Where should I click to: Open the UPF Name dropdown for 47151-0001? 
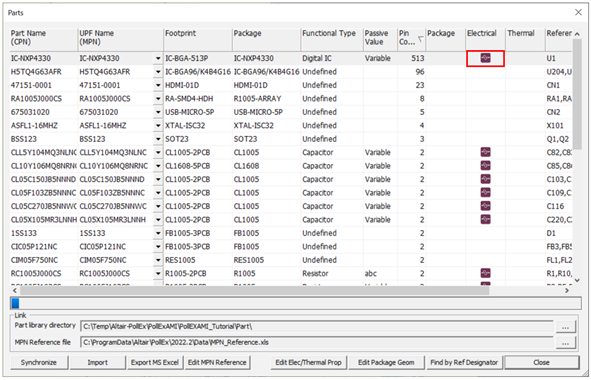tap(158, 85)
